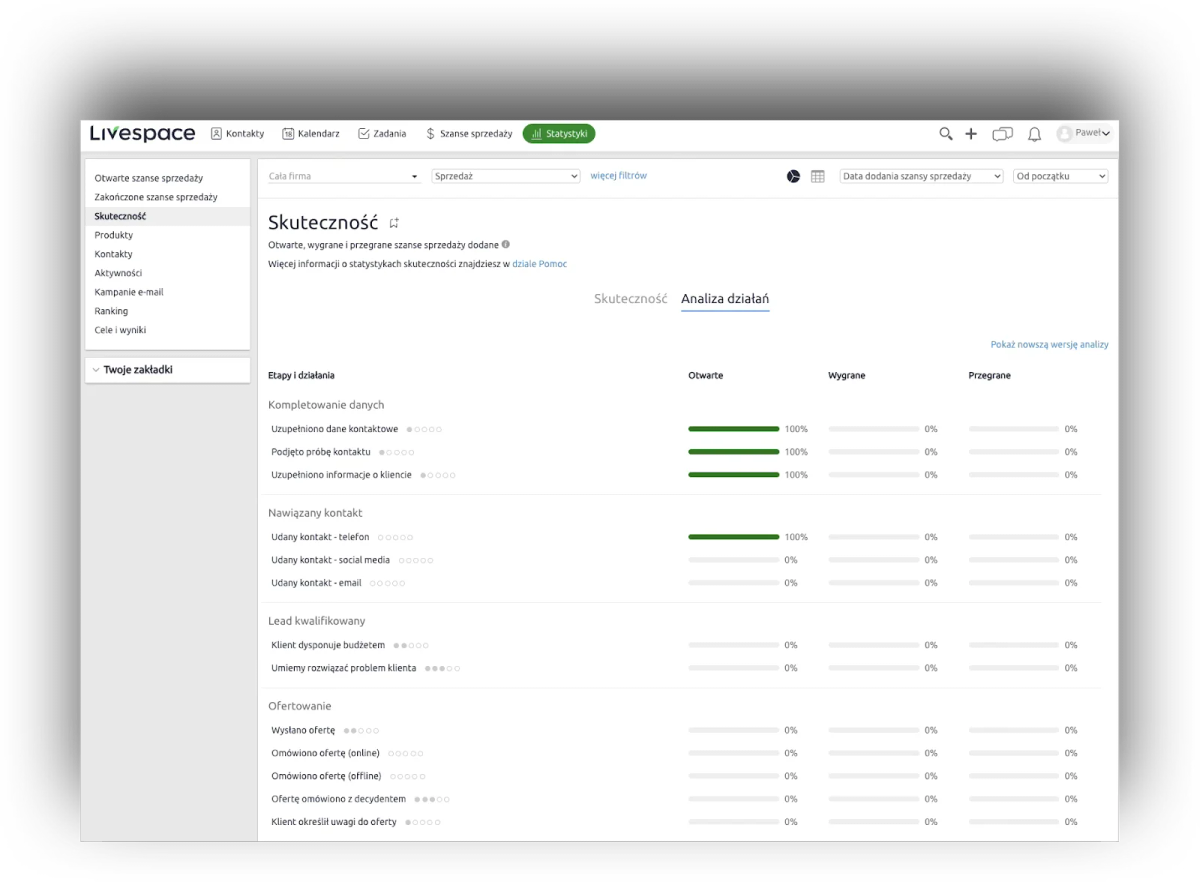Click the Kompletowanie danych stage heading
Image resolution: width=1200 pixels, height=882 pixels.
coord(326,405)
